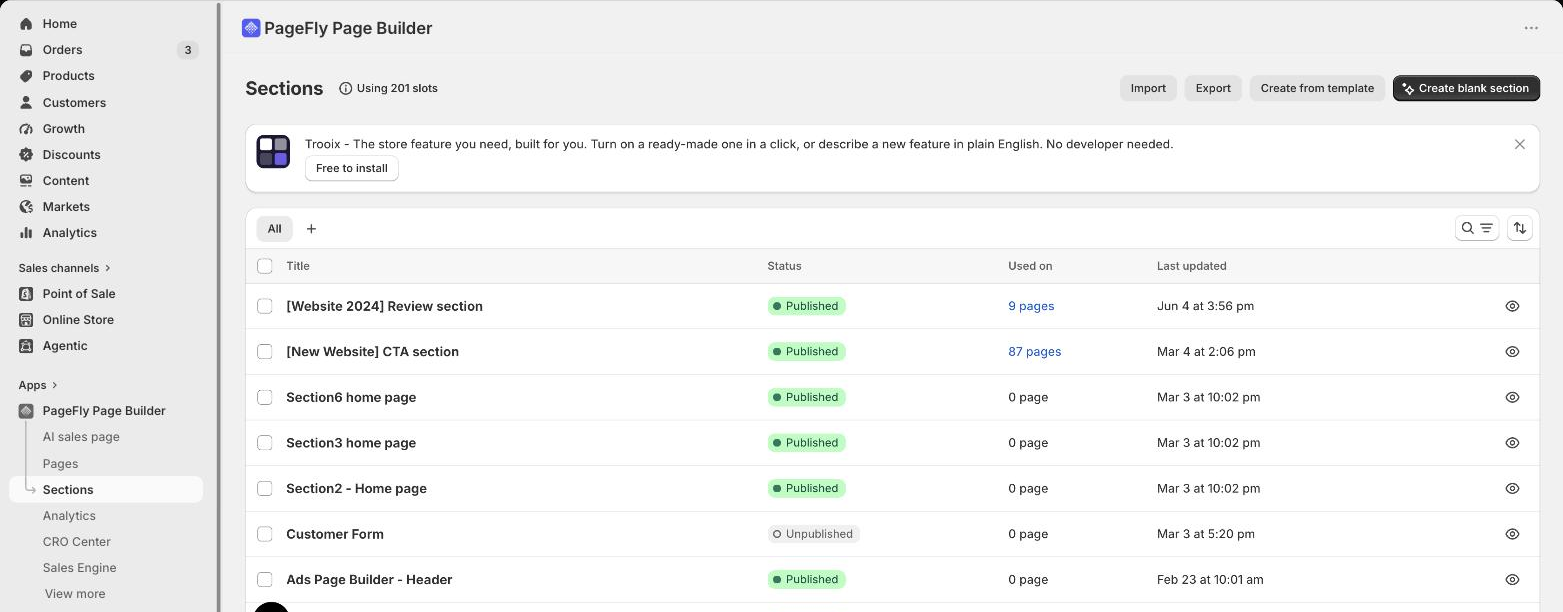The image size is (1563, 612).
Task: Click the Orders badge showing 3
Action: click(187, 50)
